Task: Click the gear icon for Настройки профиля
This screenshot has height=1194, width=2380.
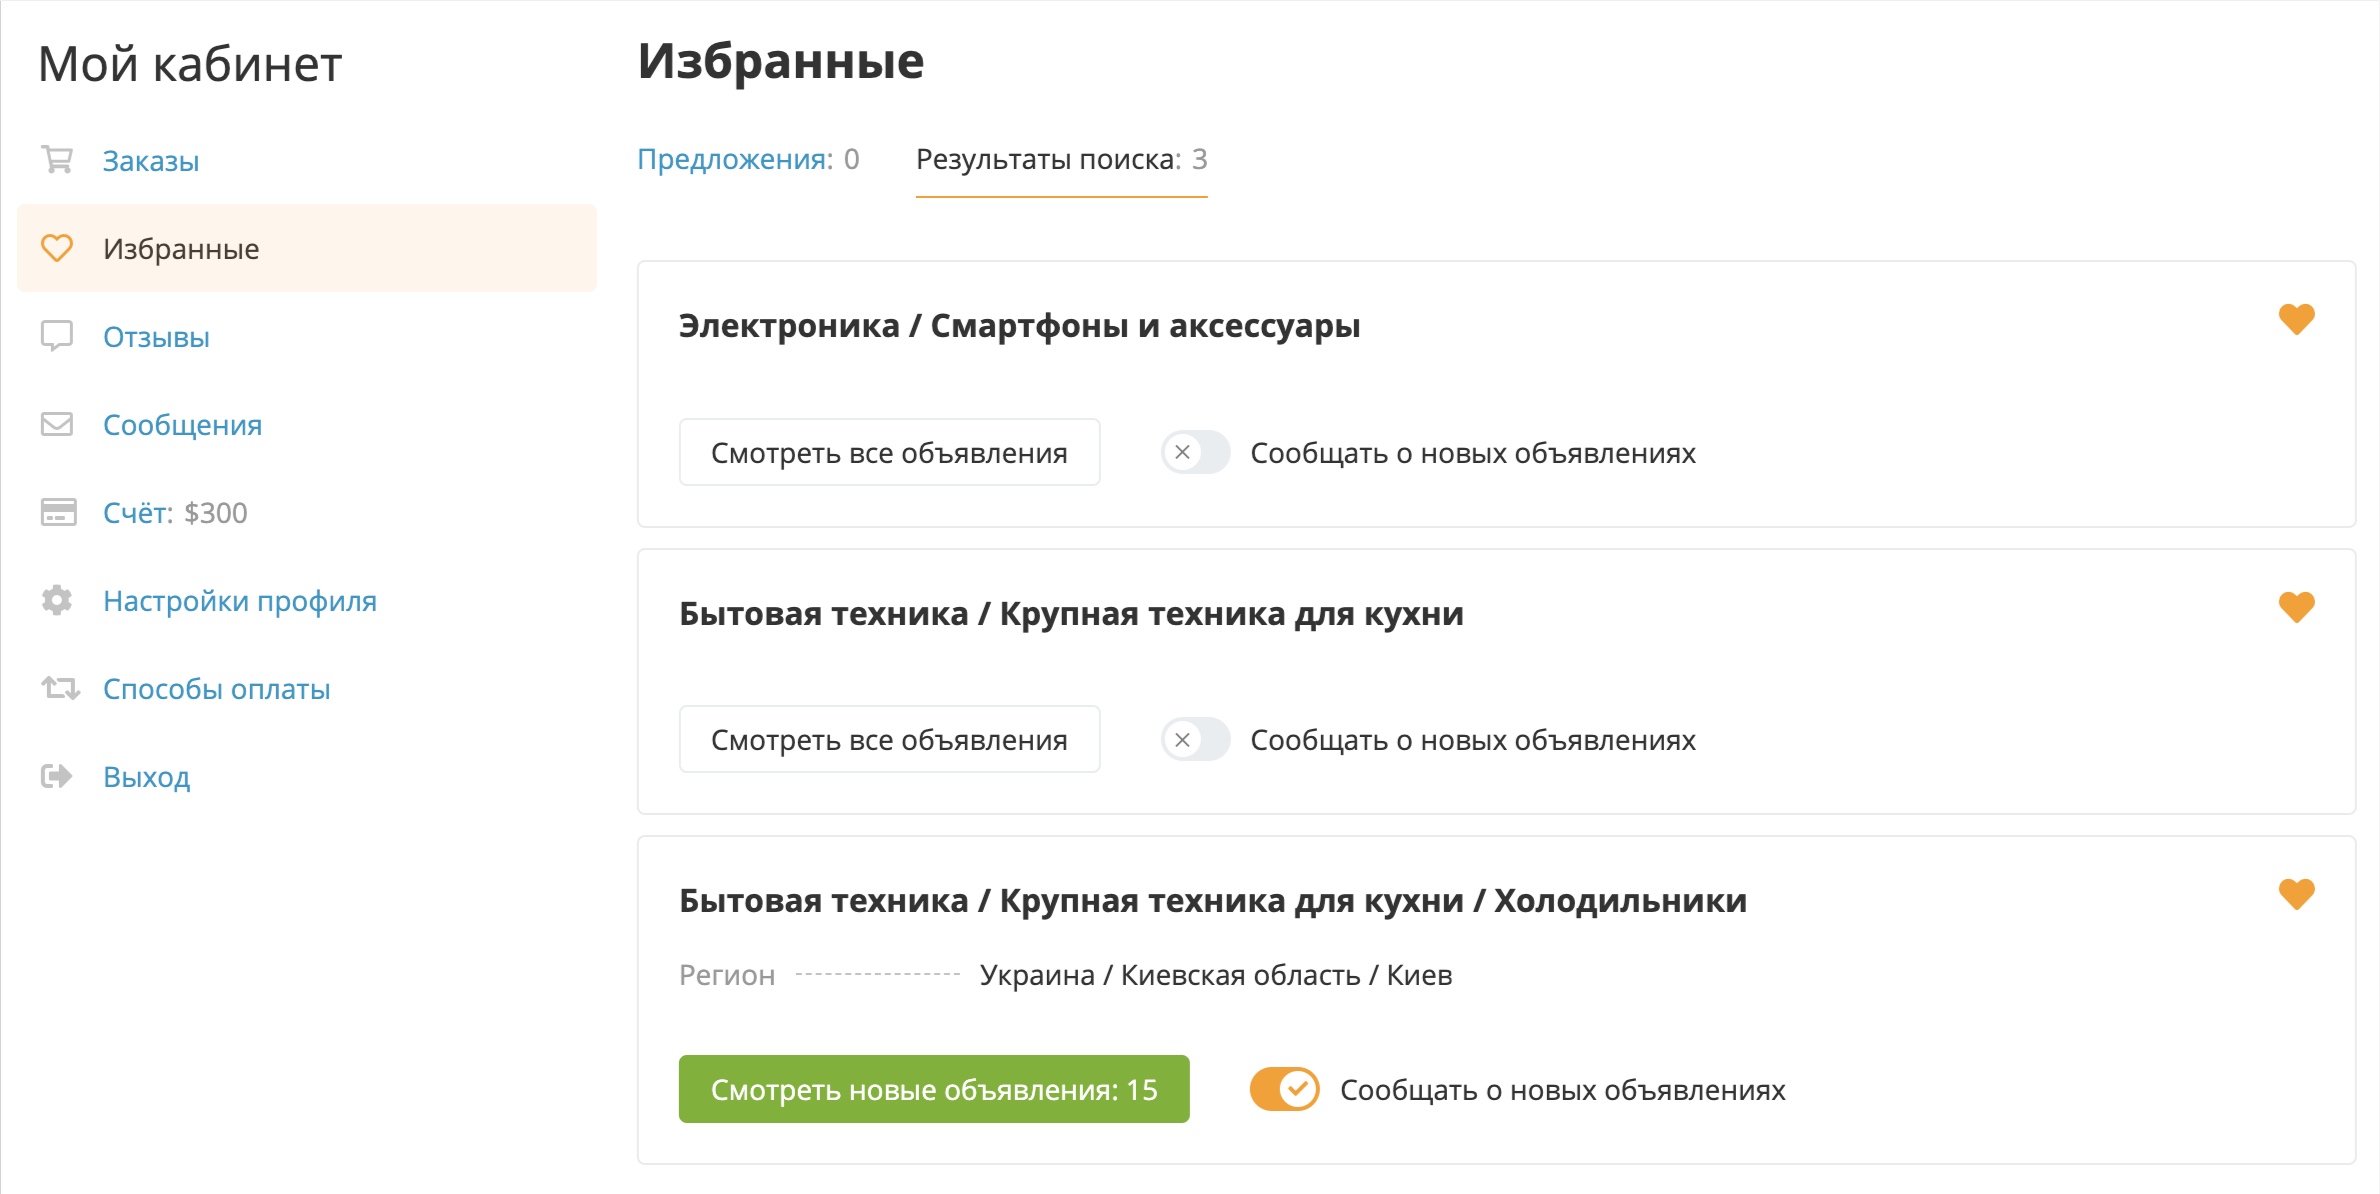Action: [x=57, y=600]
